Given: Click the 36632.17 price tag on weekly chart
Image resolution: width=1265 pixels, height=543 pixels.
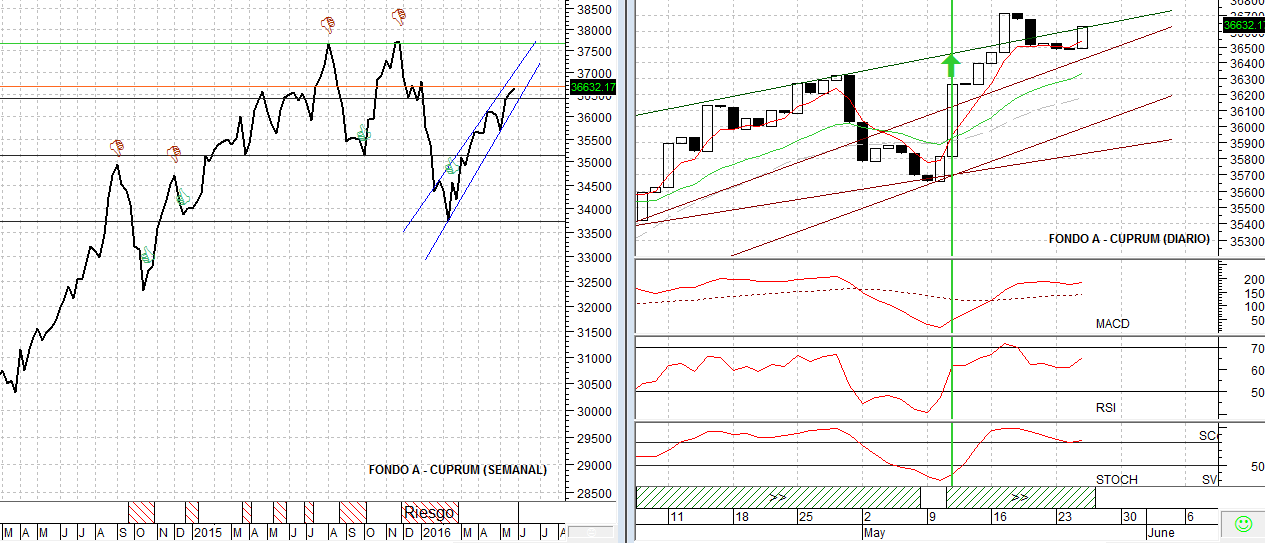Looking at the screenshot, I should coord(593,87).
